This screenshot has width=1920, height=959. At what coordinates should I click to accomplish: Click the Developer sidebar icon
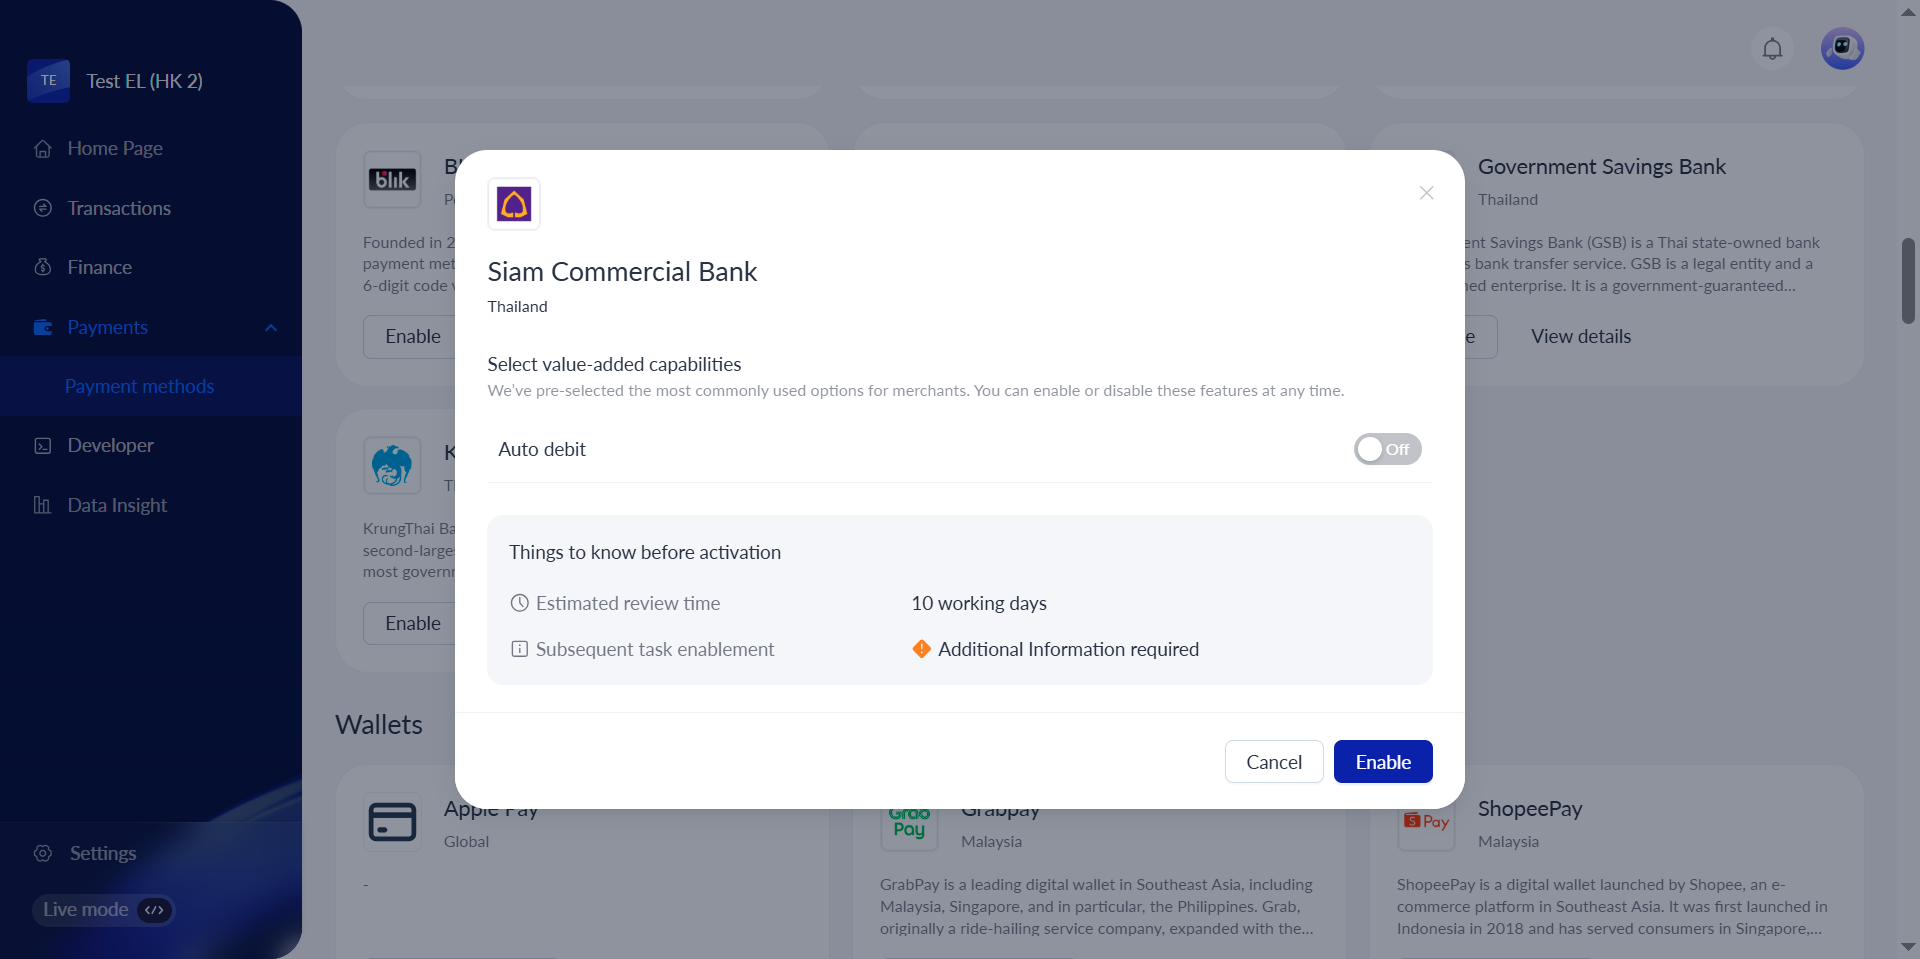[x=43, y=446]
